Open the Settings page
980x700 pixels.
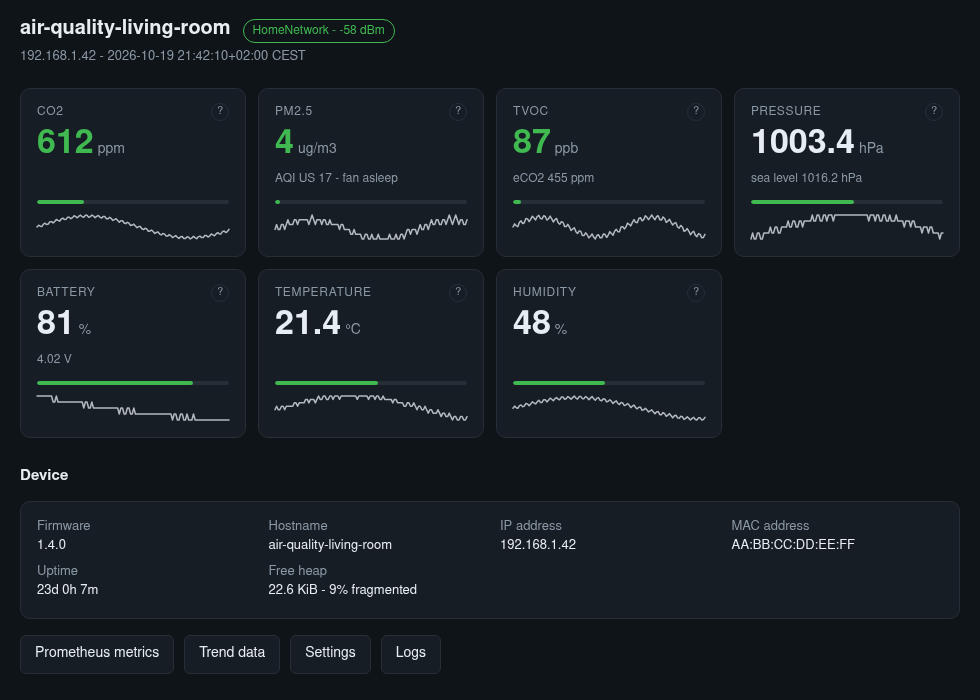[x=330, y=654]
